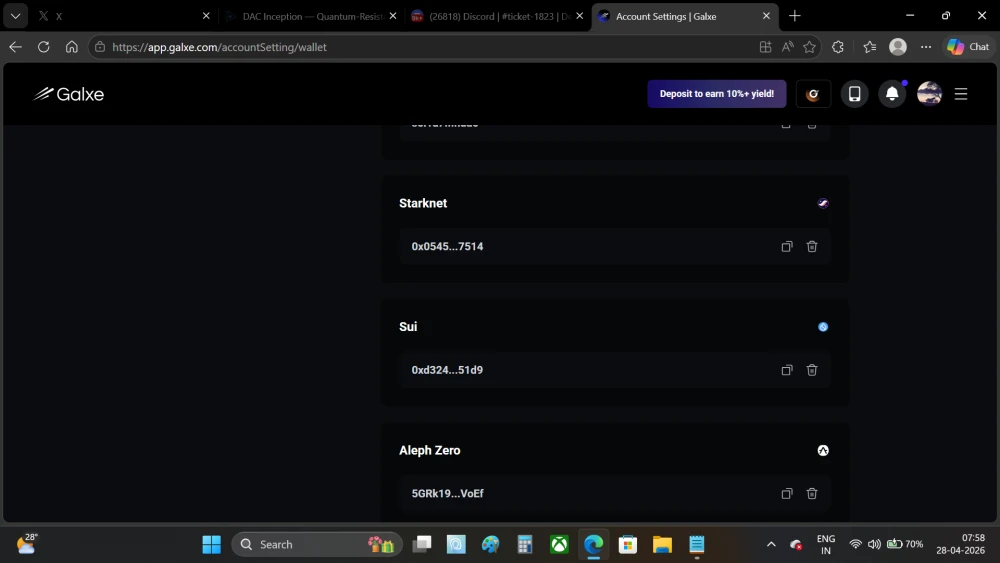Open File Explorer on taskbar
Image resolution: width=1000 pixels, height=563 pixels.
tap(663, 545)
